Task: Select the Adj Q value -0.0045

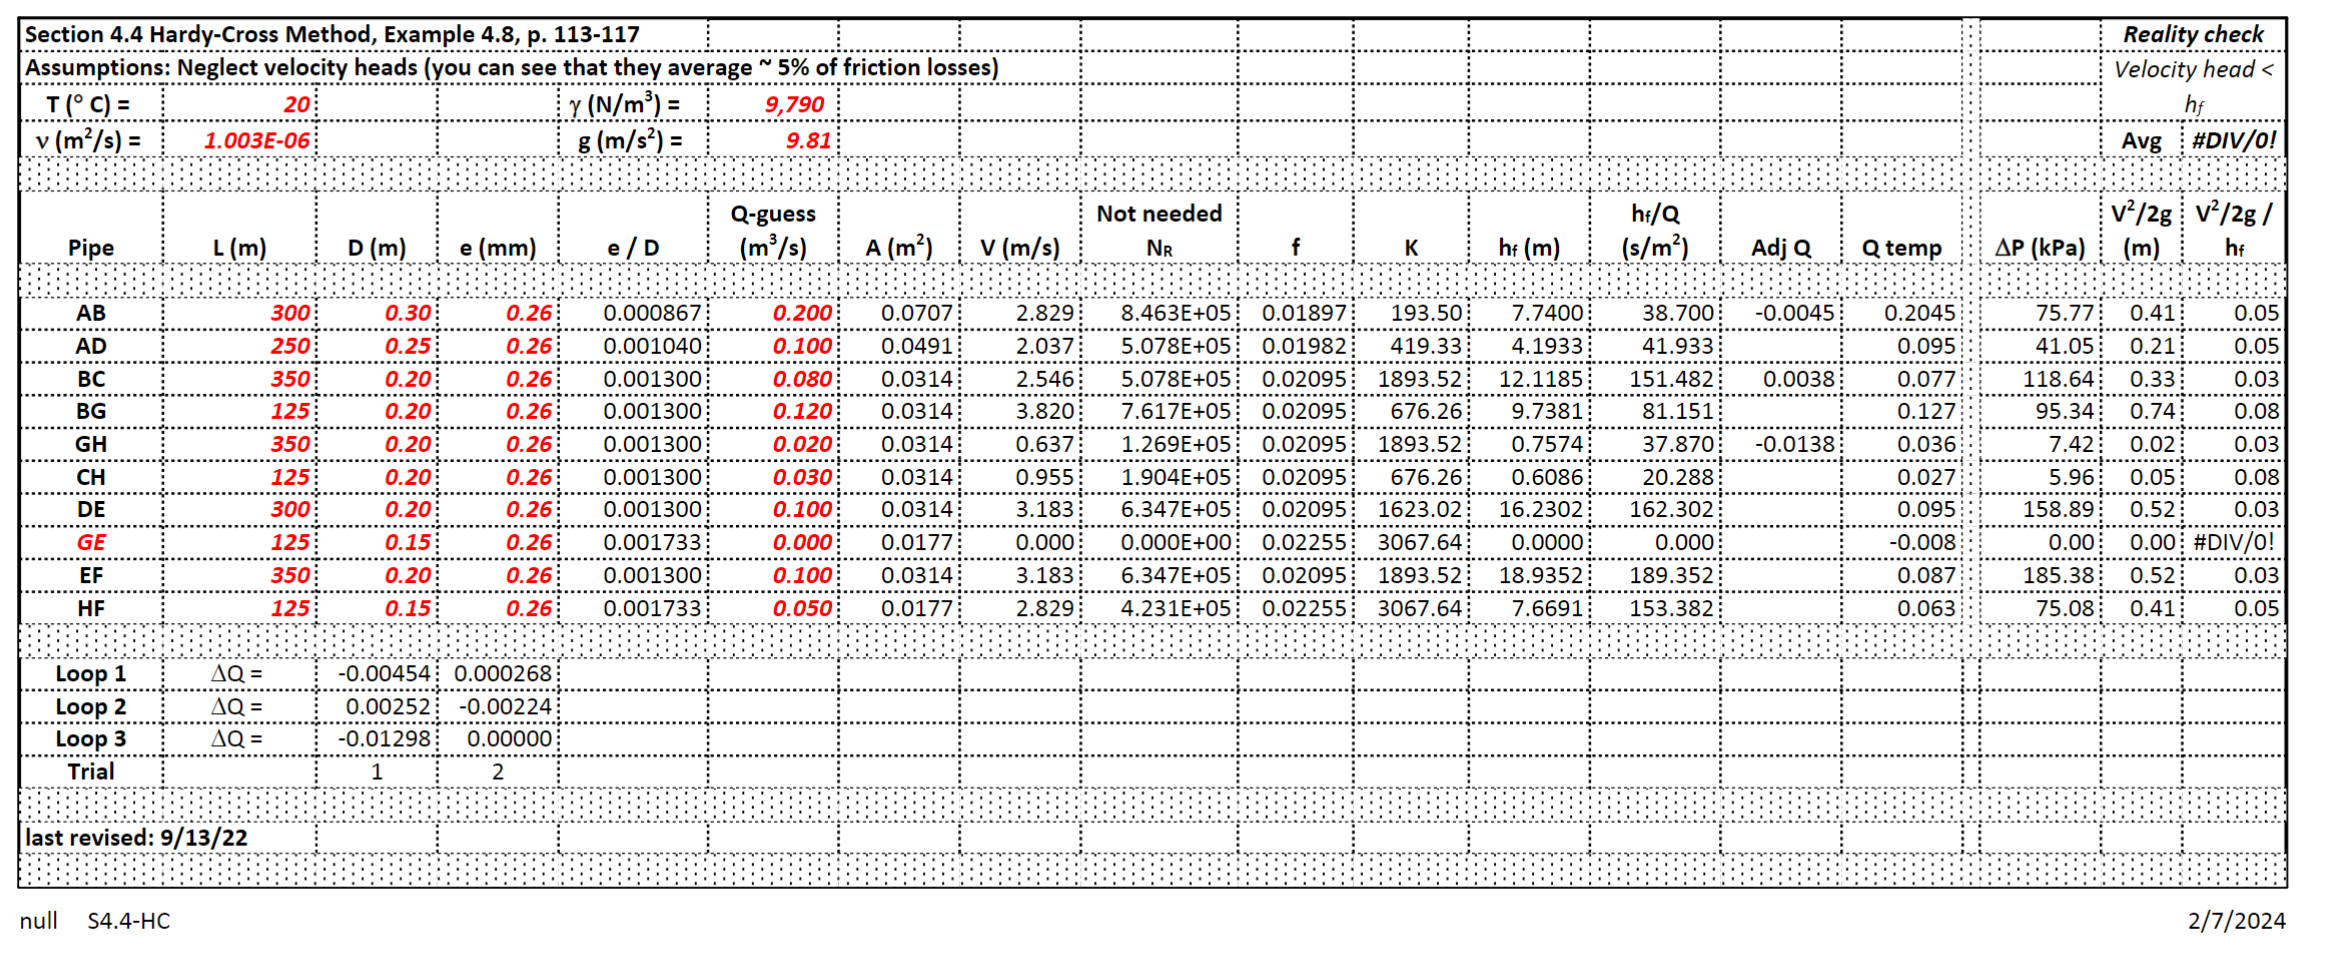Action: (x=1795, y=313)
